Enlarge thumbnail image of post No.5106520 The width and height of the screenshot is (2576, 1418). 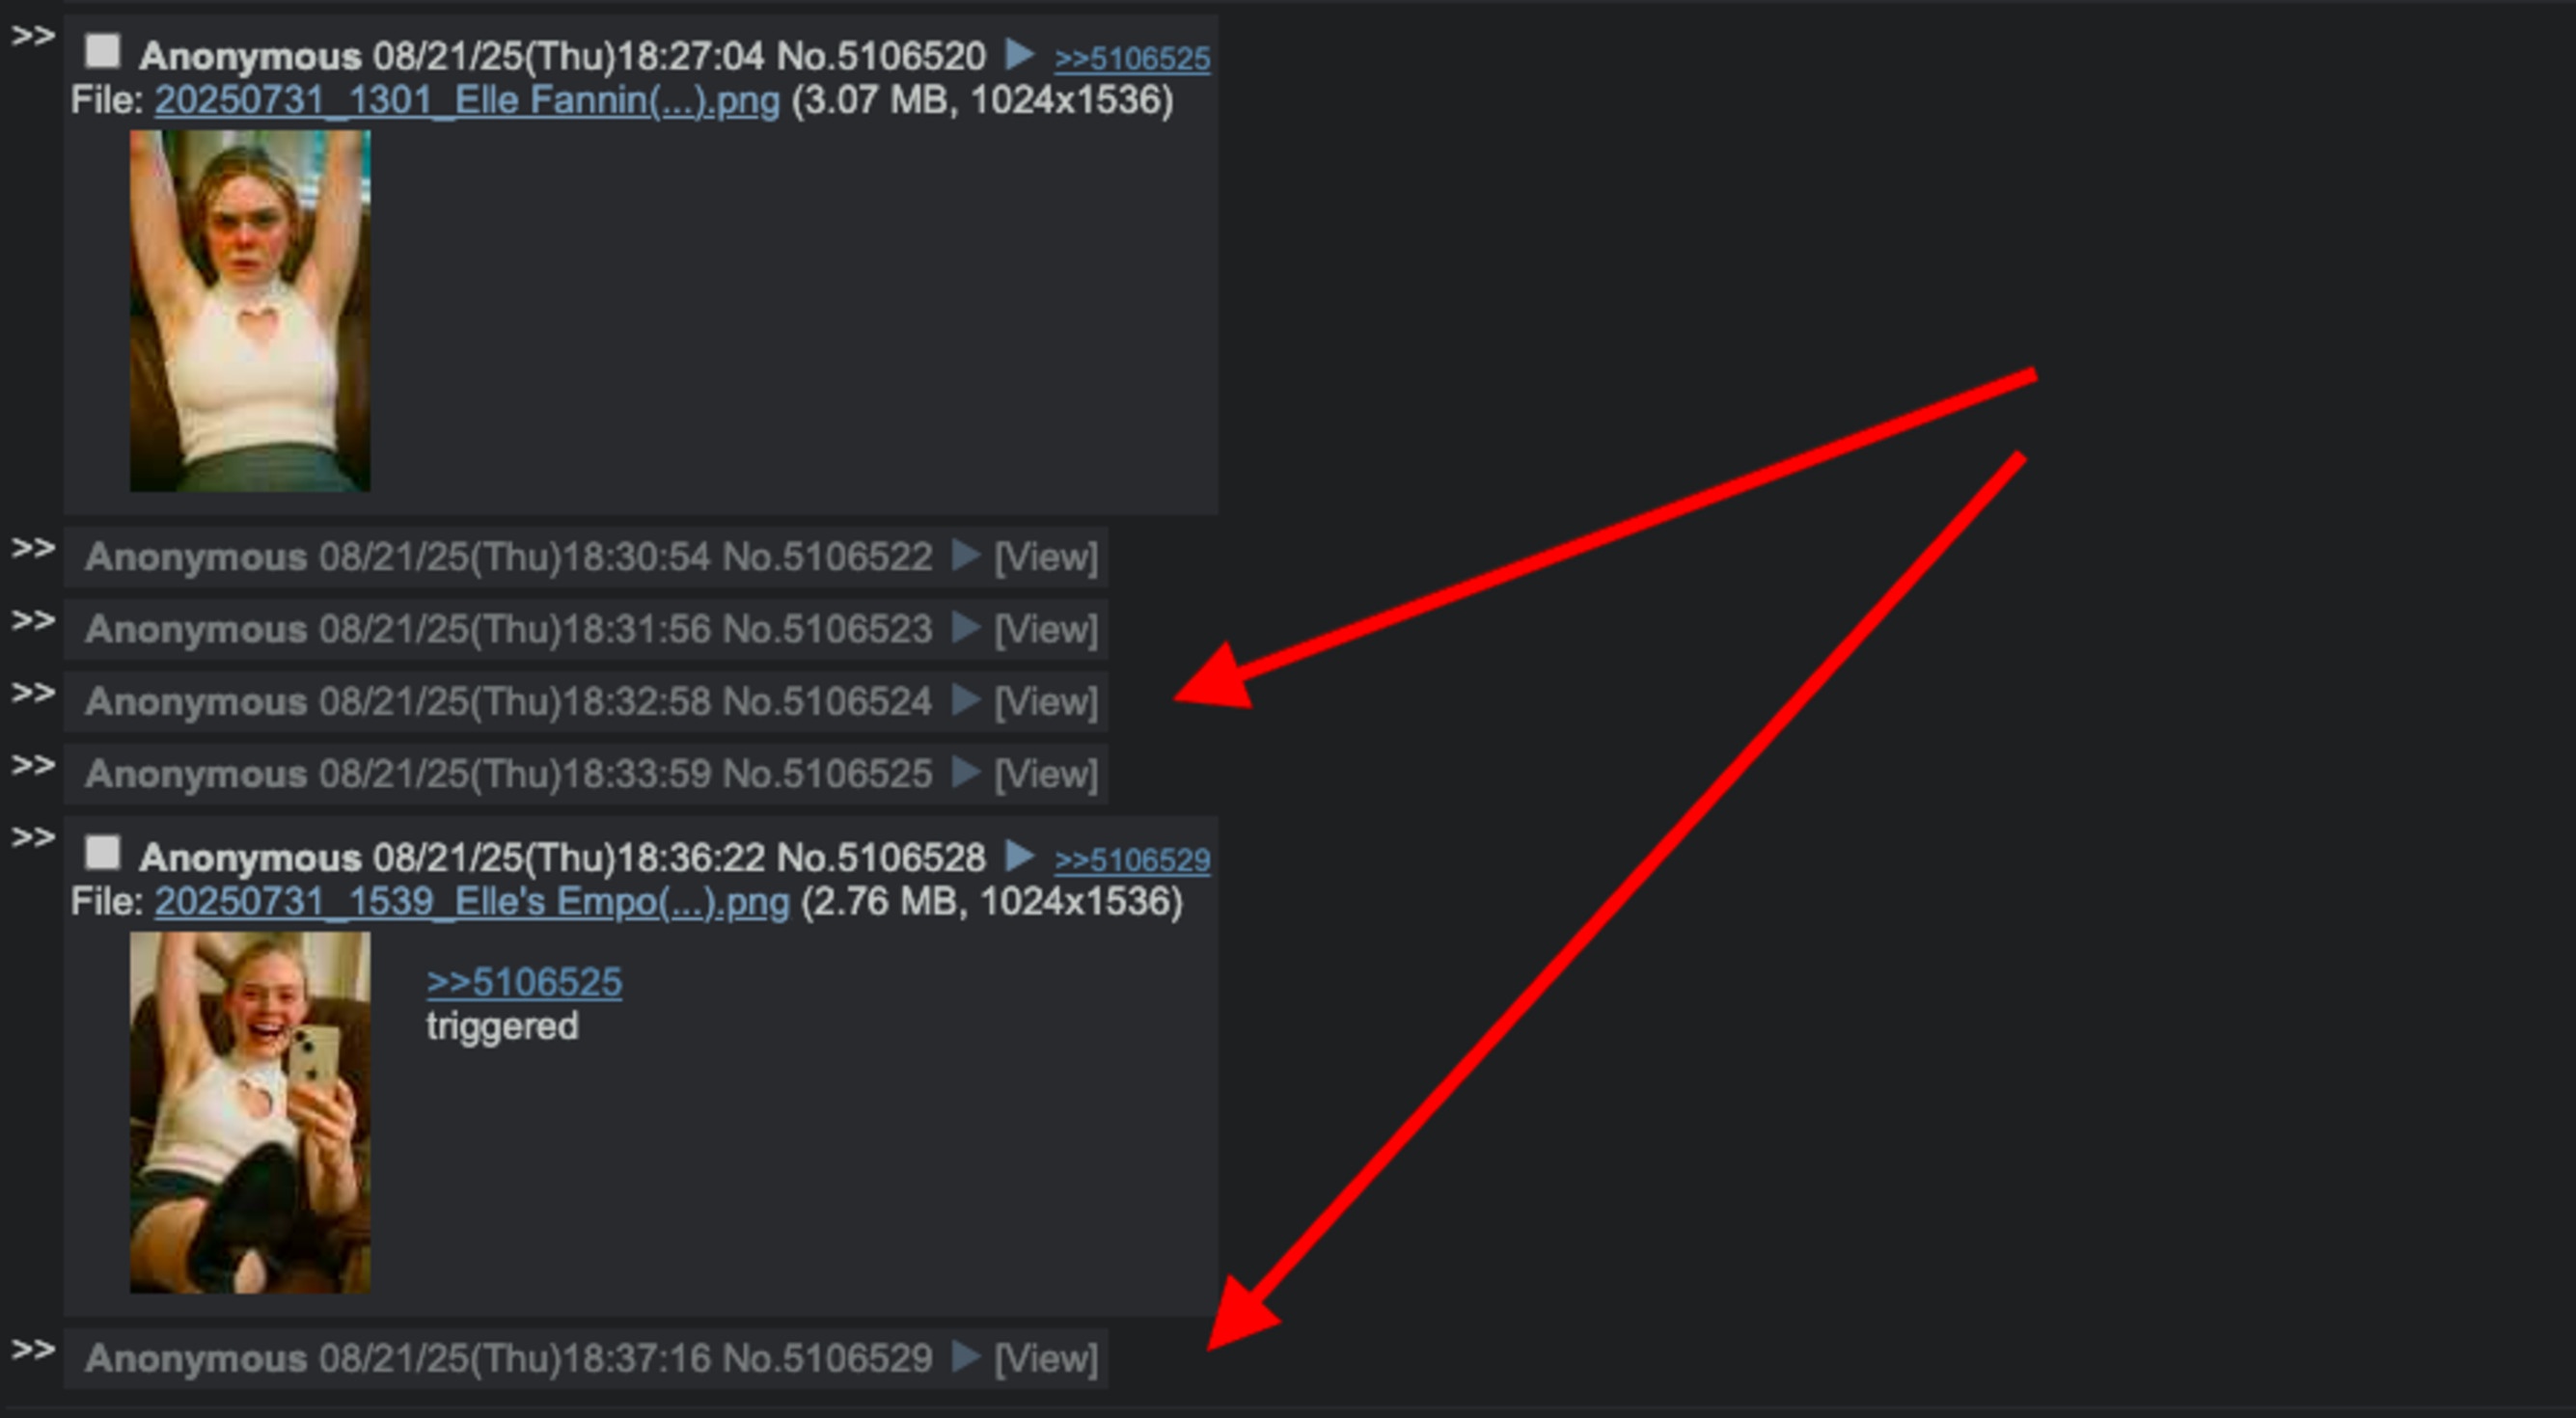[x=250, y=311]
